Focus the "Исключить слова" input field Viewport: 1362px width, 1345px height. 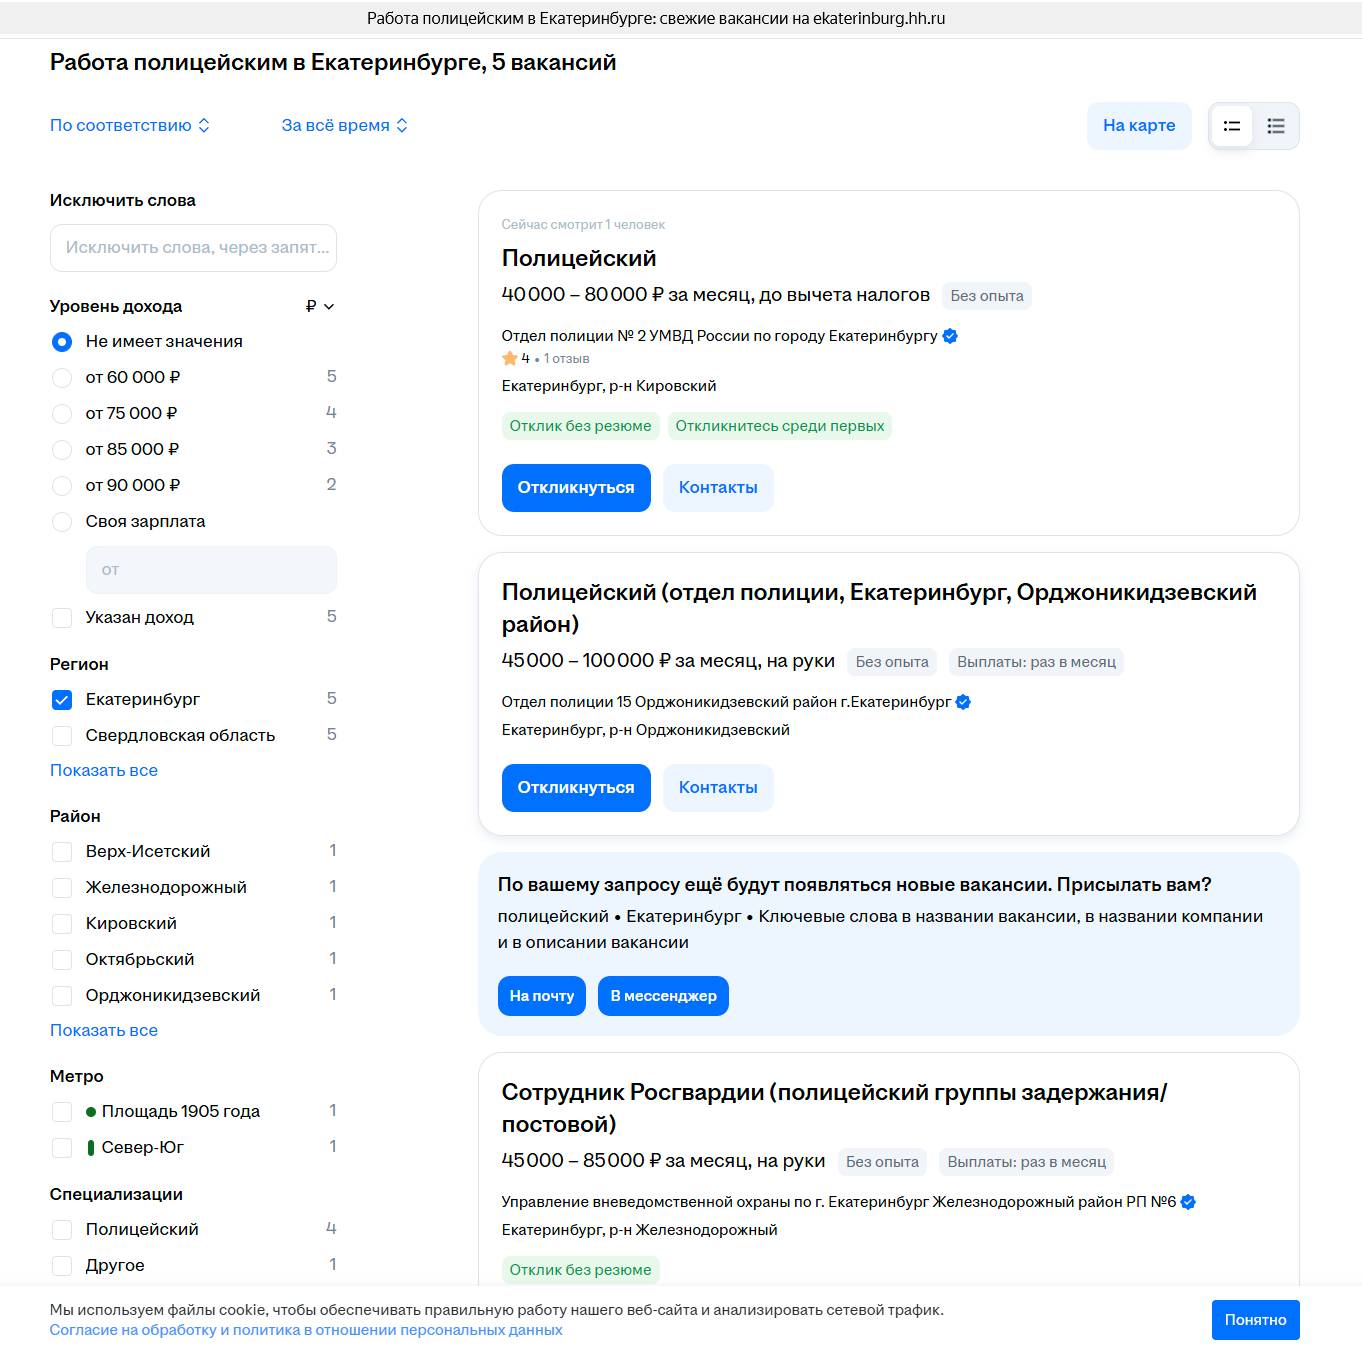pos(193,248)
